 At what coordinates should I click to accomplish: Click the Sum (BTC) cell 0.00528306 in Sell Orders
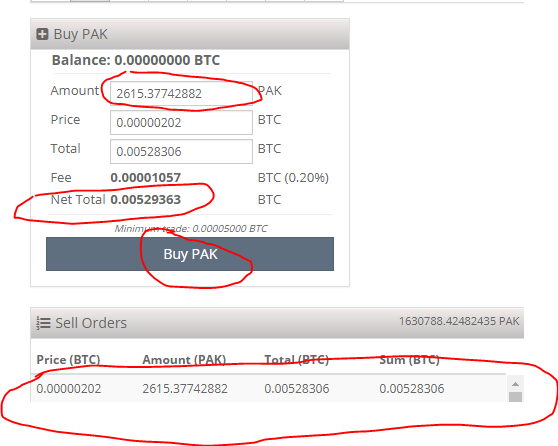tap(411, 388)
